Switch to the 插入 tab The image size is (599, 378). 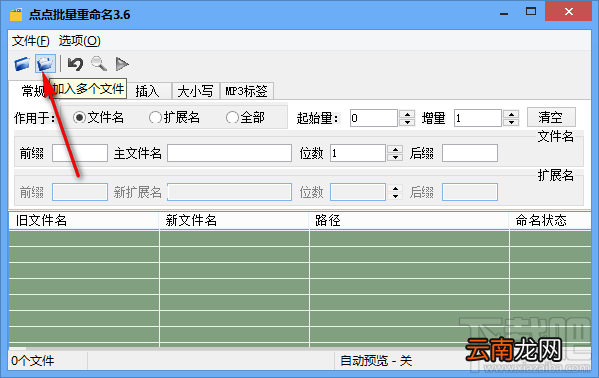coord(147,91)
